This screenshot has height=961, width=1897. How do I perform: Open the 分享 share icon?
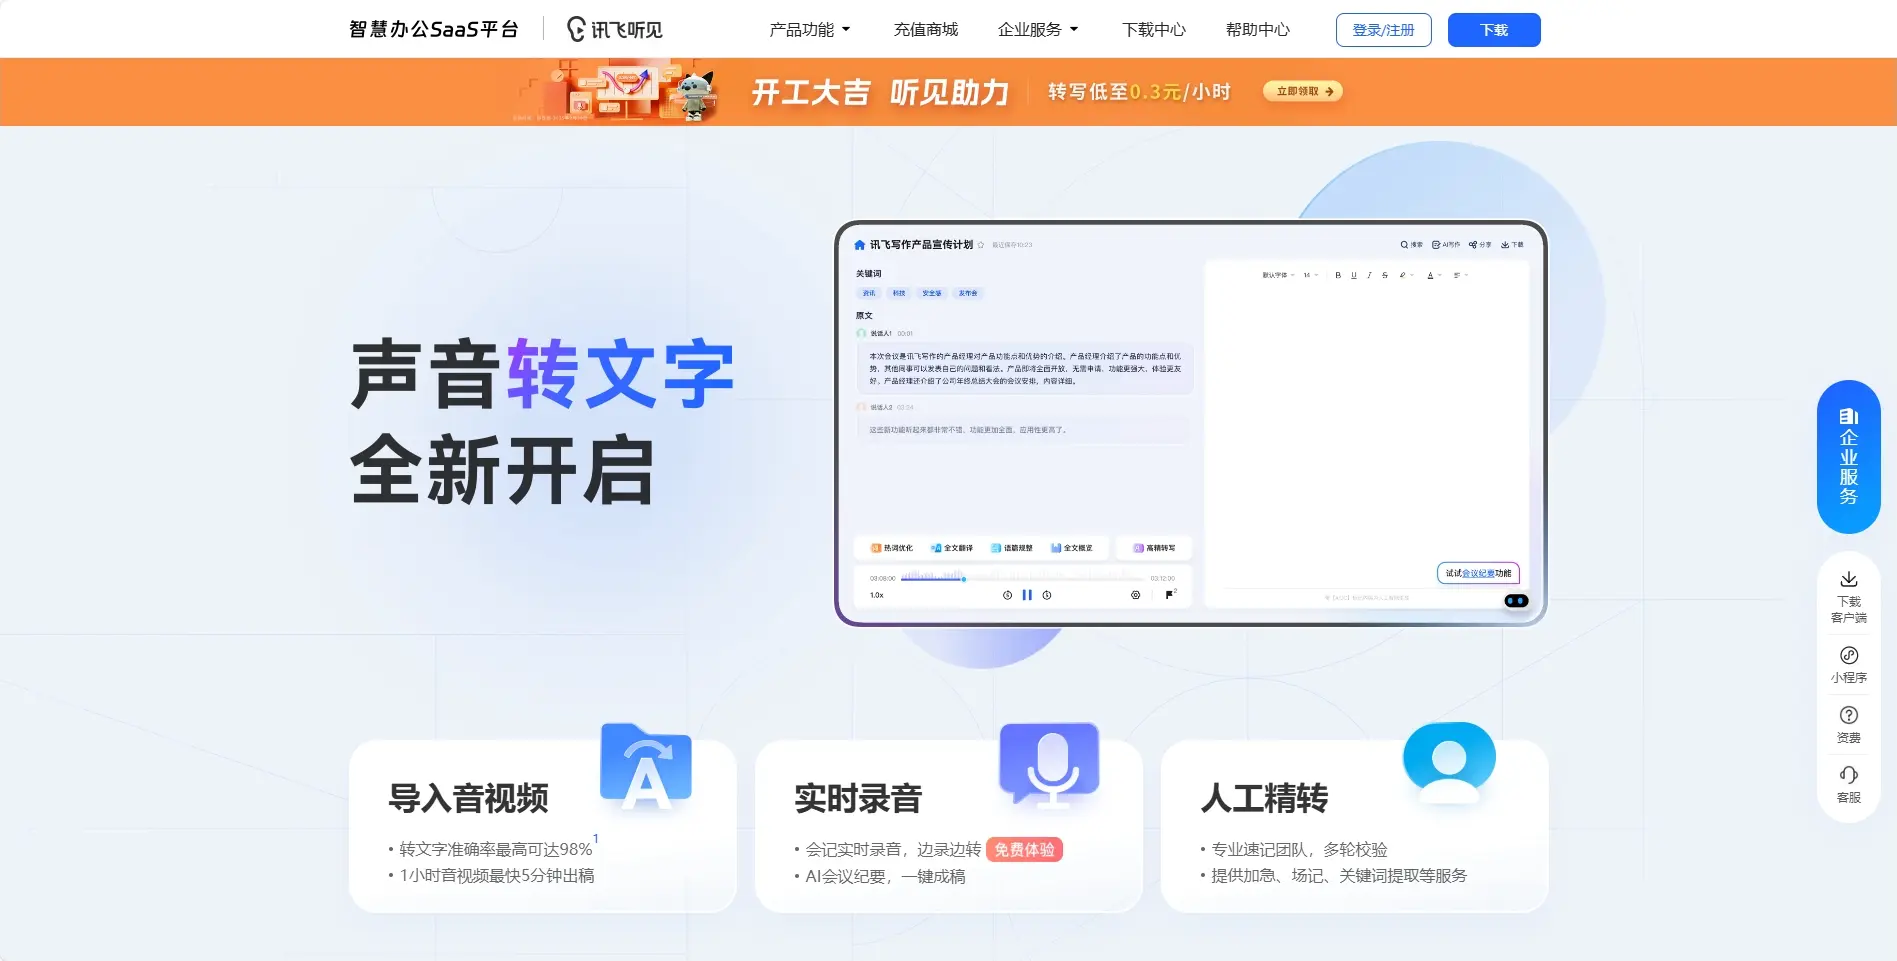1473,245
